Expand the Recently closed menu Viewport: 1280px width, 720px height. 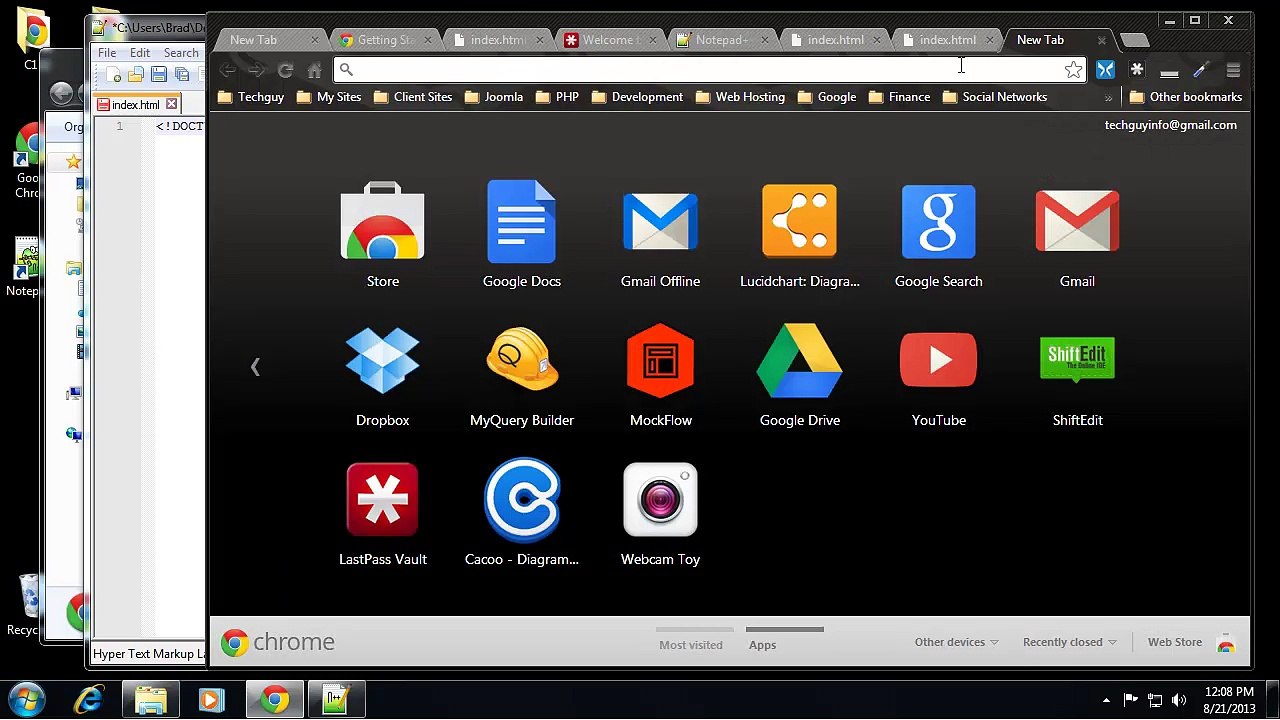click(x=1069, y=642)
